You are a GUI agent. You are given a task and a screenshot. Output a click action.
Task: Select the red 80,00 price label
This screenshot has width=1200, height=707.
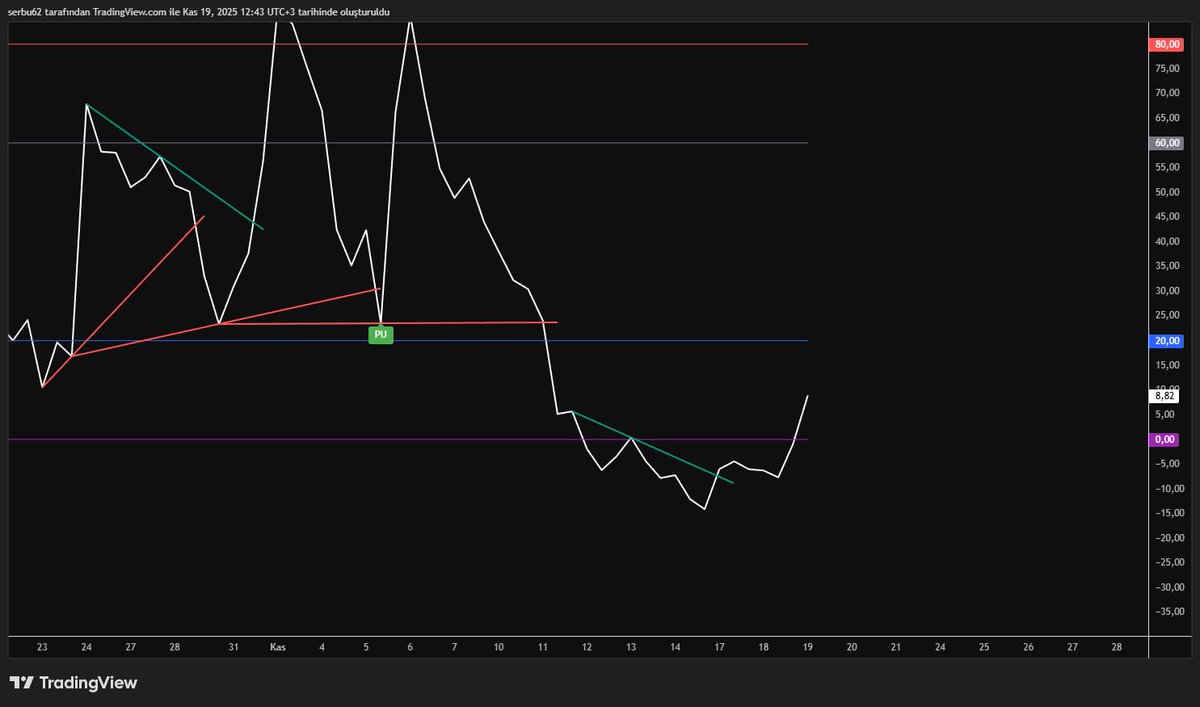(x=1166, y=44)
